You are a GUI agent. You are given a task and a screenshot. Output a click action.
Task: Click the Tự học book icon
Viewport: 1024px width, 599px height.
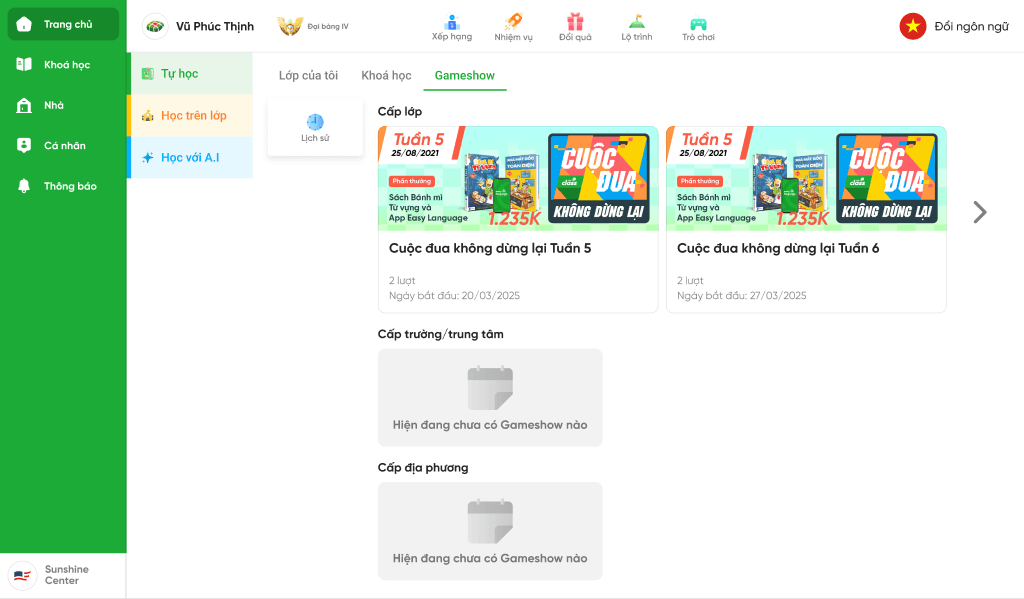[148, 74]
